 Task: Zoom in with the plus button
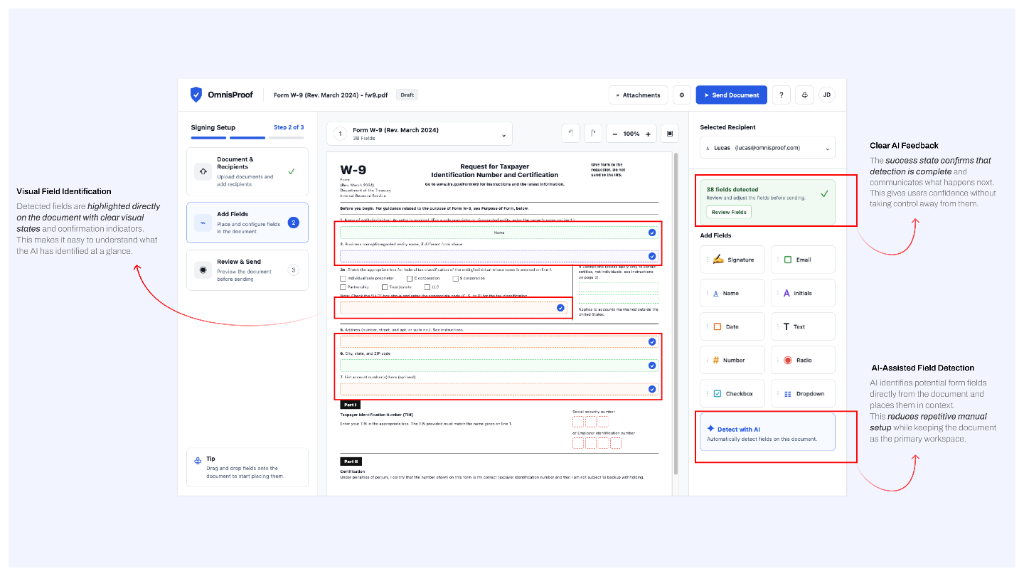(x=648, y=134)
